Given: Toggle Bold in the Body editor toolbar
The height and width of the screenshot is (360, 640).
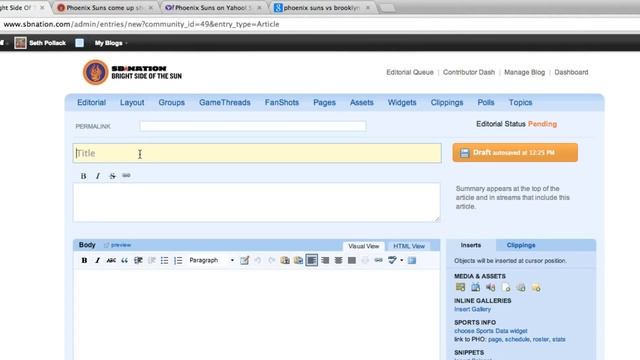Looking at the screenshot, I should (84, 260).
